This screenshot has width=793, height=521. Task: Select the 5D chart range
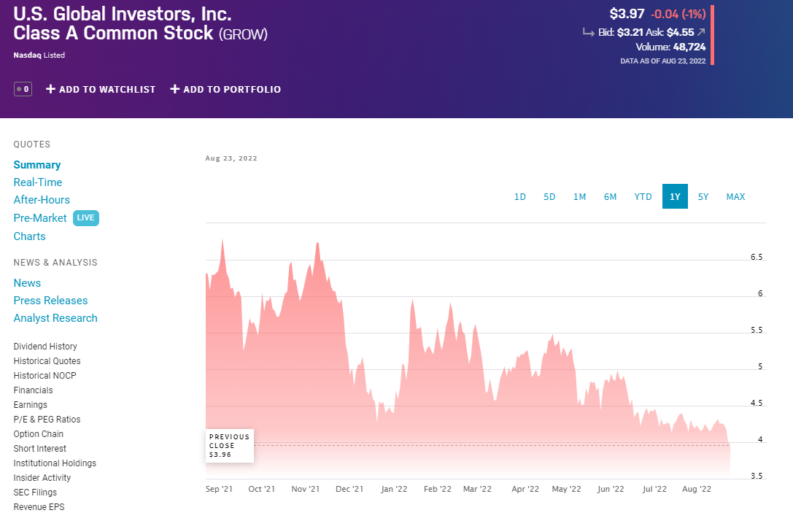549,197
